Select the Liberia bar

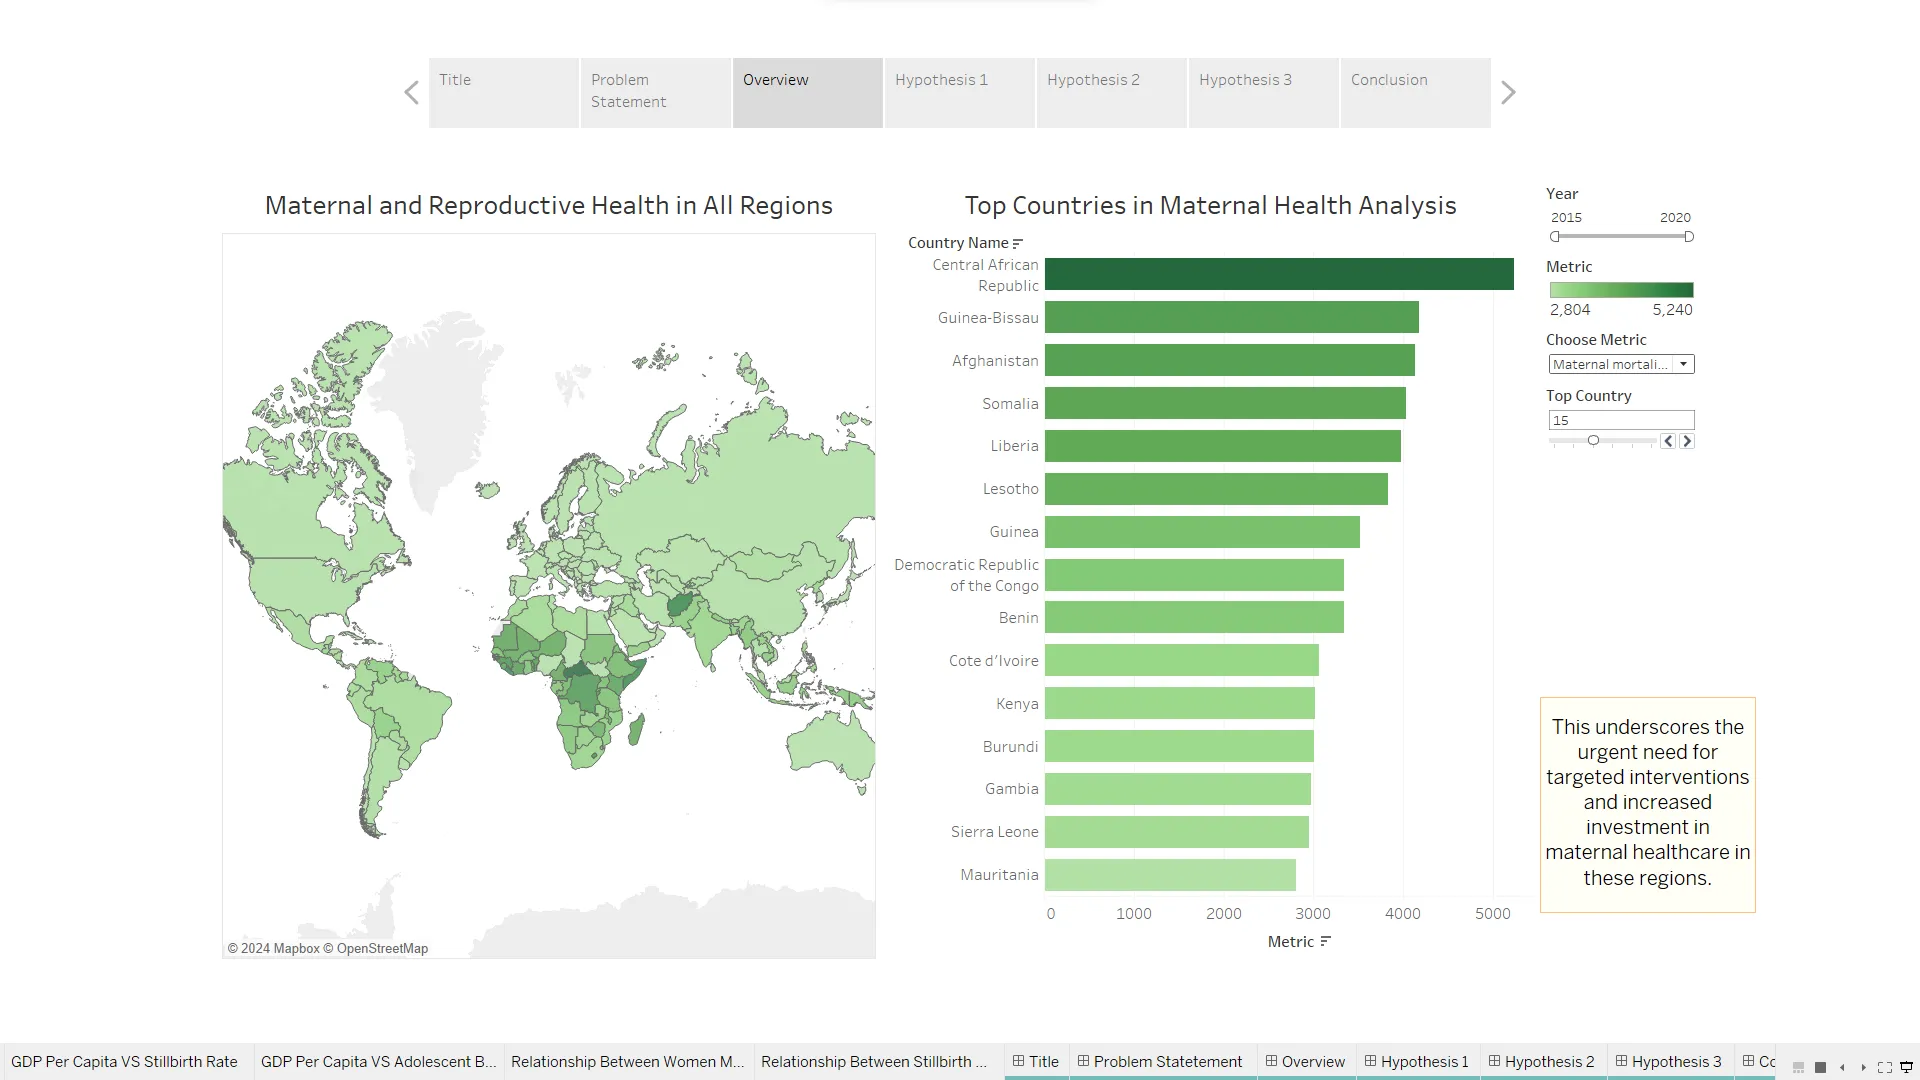pyautogui.click(x=1223, y=446)
